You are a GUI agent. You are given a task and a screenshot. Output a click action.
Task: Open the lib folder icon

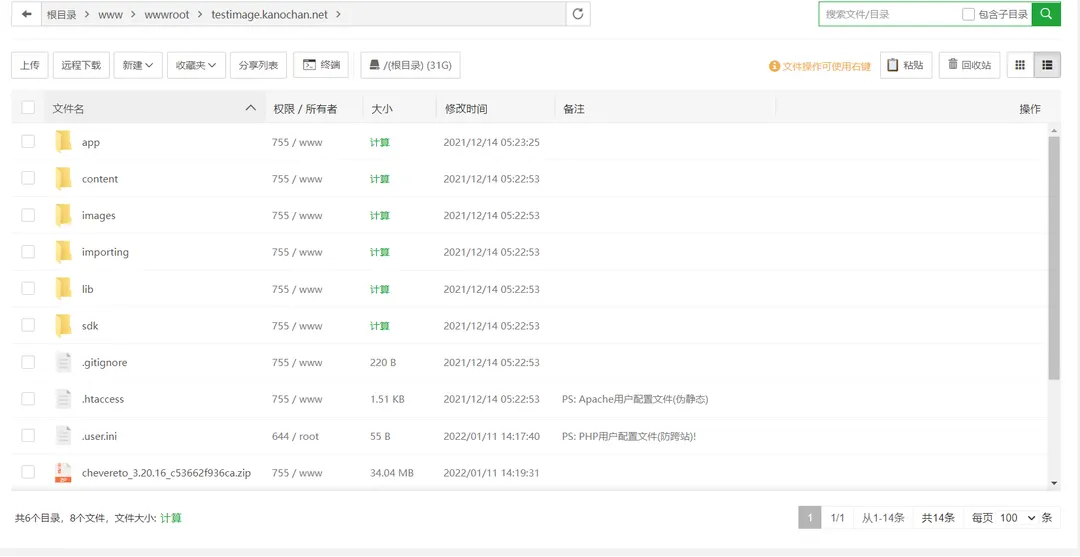[63, 288]
